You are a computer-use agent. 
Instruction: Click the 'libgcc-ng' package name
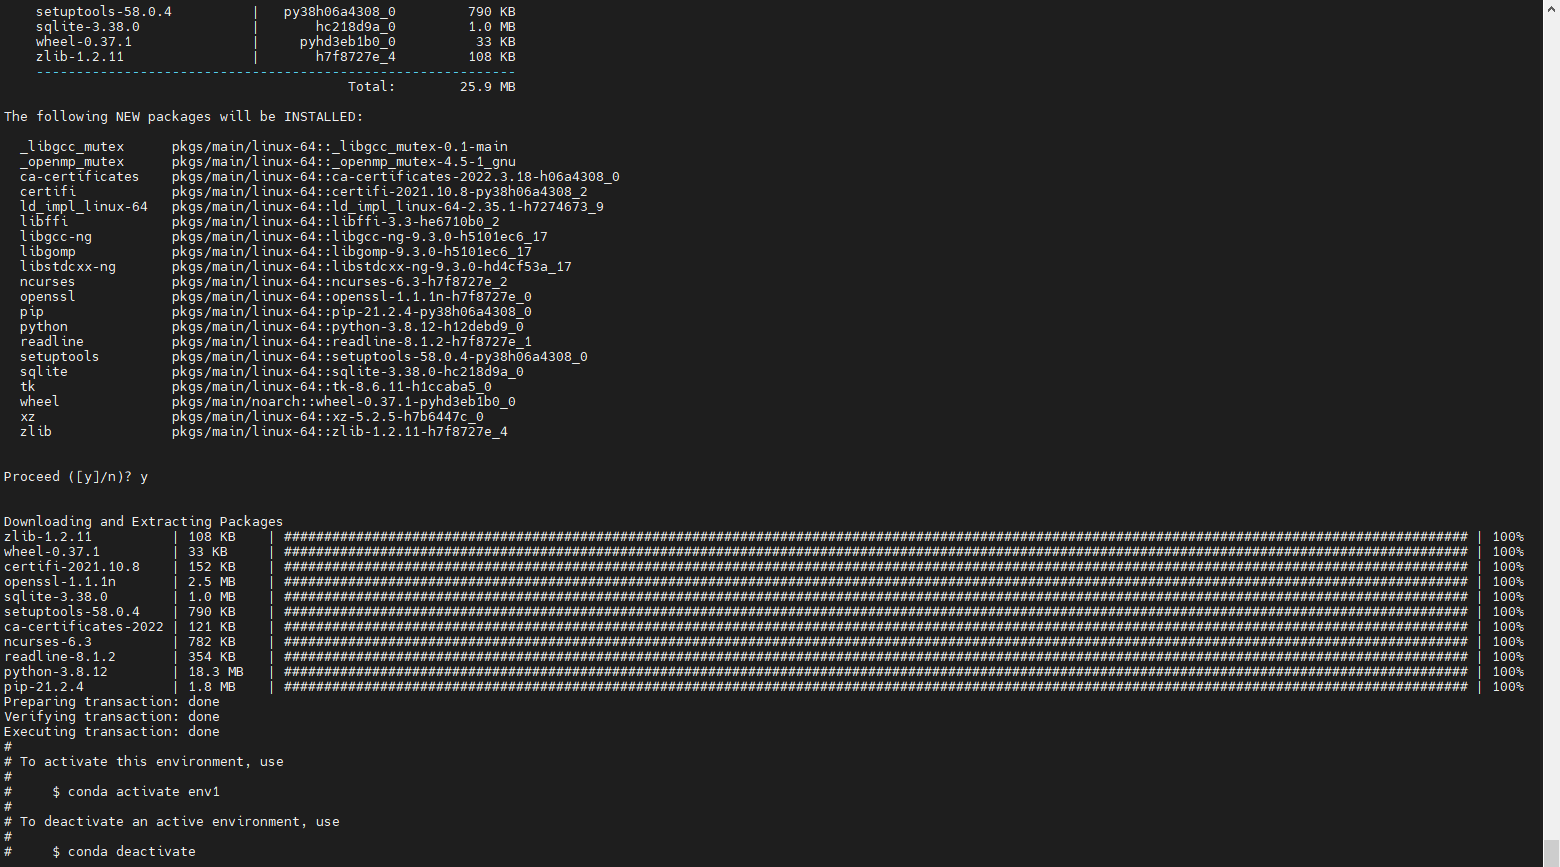pos(56,237)
